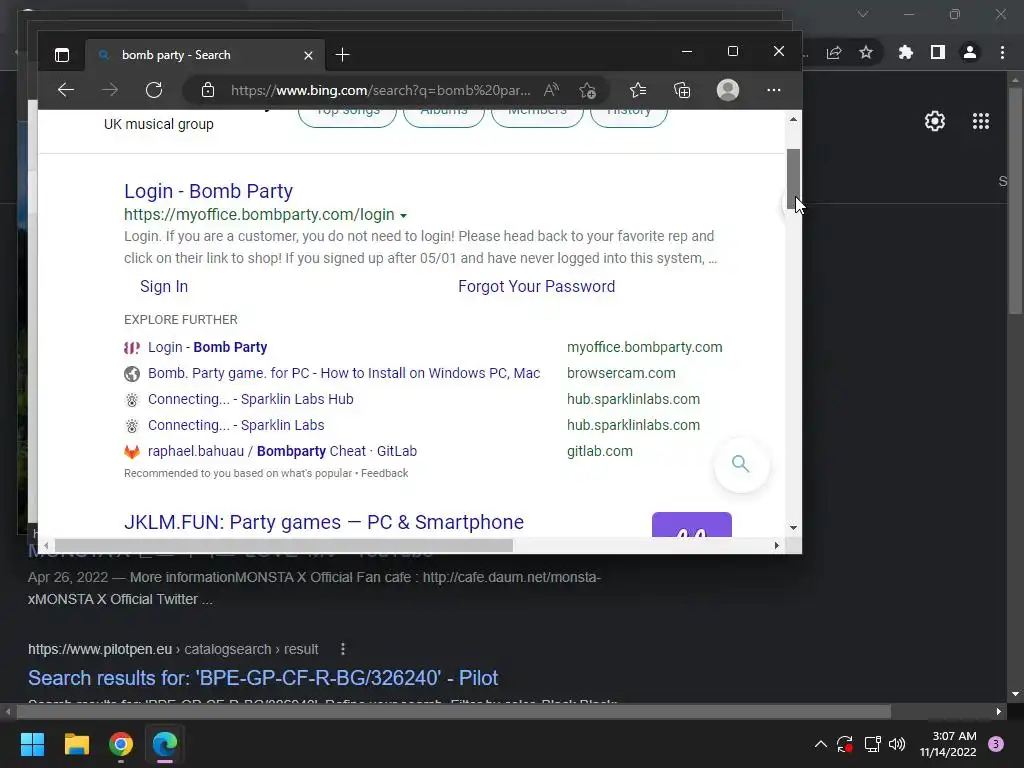Image resolution: width=1024 pixels, height=768 pixels.
Task: Open the Edge tab actions menu icon
Action: (62, 55)
